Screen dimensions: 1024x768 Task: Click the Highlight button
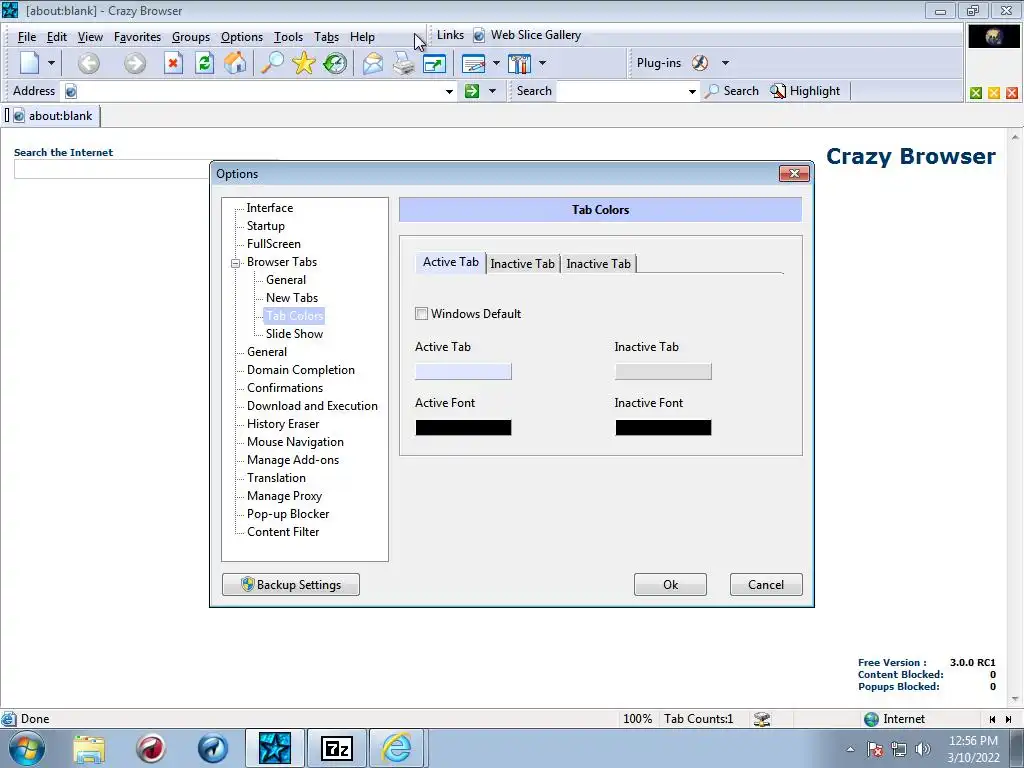[x=805, y=91]
